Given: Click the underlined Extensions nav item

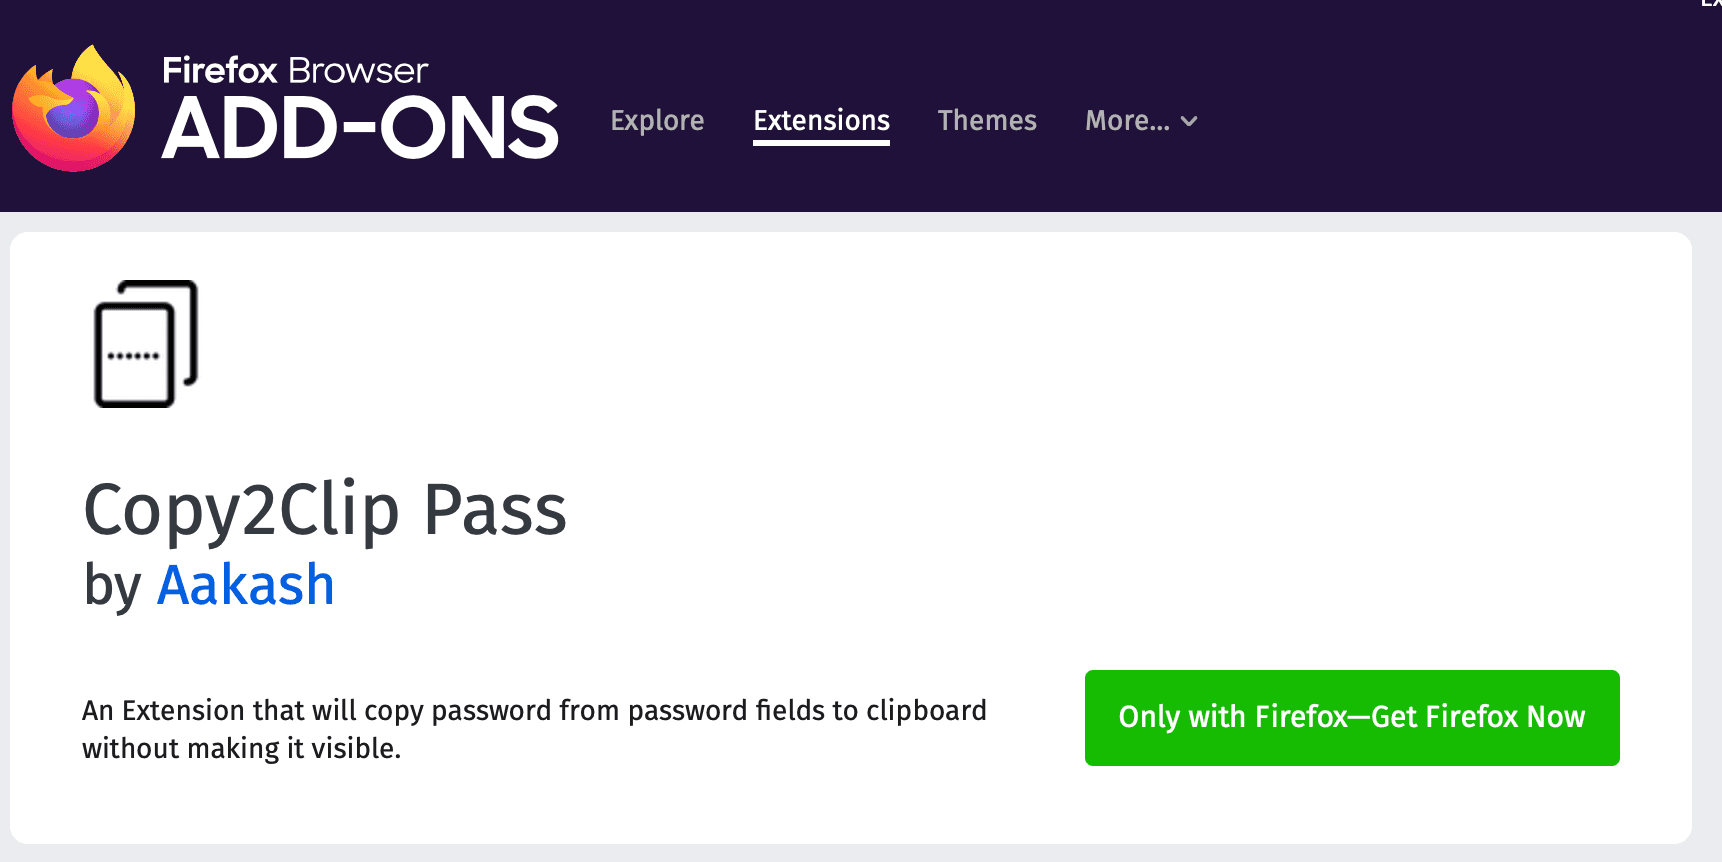Looking at the screenshot, I should (821, 120).
